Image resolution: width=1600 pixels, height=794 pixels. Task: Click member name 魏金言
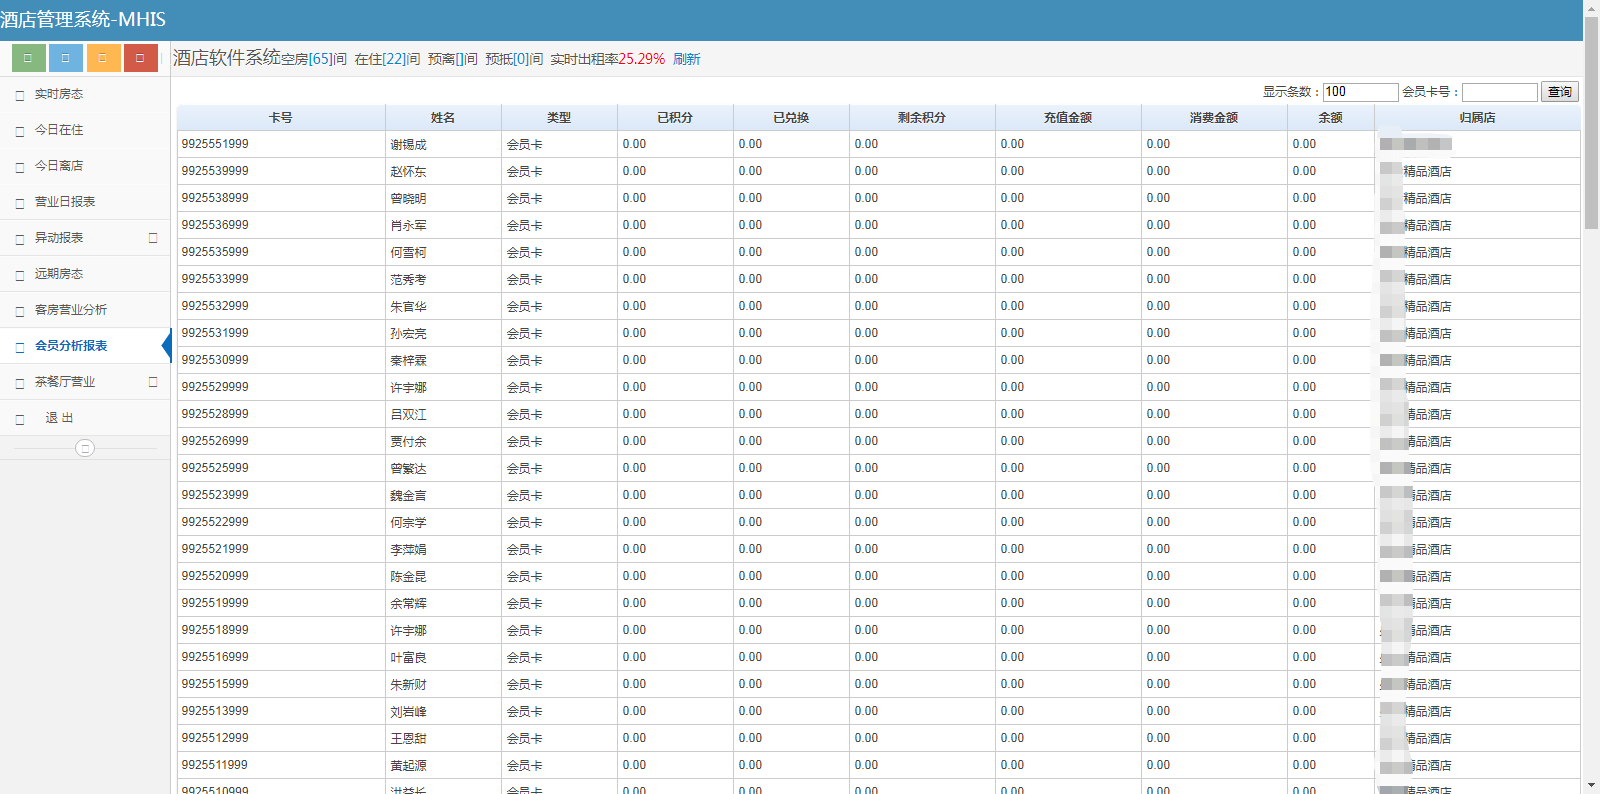pos(408,496)
